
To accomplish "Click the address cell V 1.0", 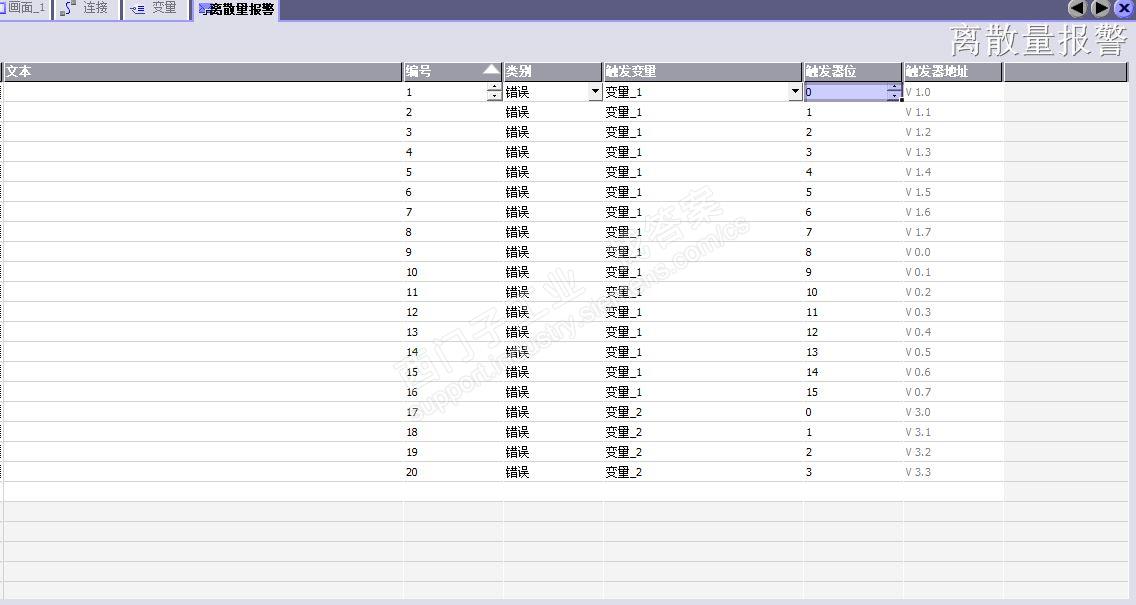I will [x=953, y=92].
